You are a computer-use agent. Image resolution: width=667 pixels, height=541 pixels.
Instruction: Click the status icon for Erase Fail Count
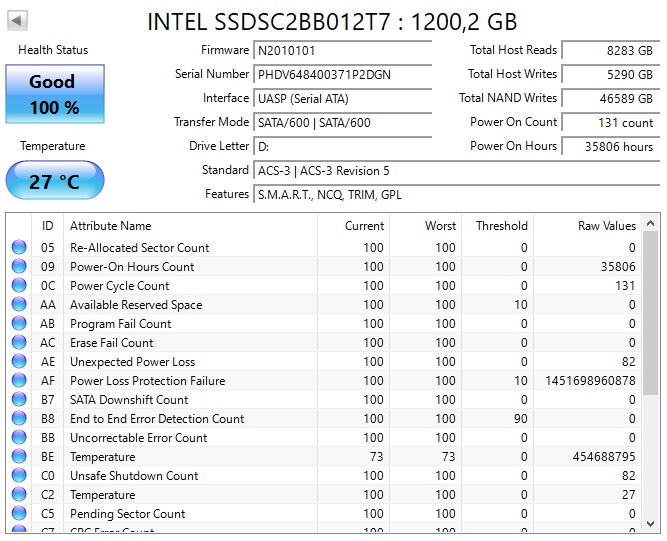(19, 342)
